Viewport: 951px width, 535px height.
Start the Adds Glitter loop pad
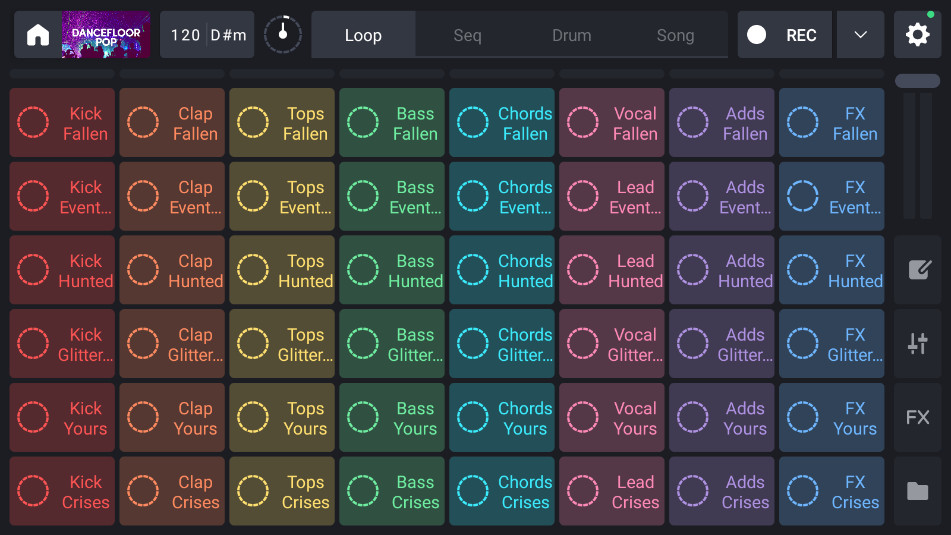[x=722, y=344]
